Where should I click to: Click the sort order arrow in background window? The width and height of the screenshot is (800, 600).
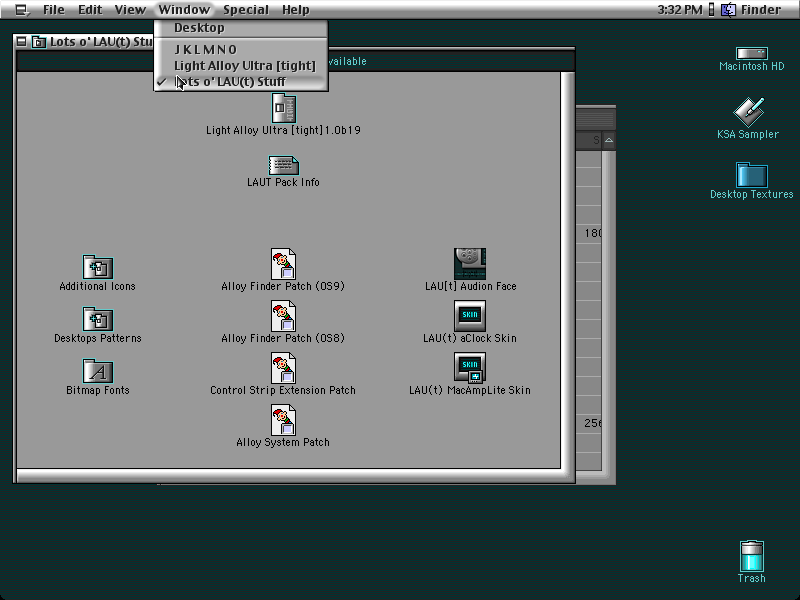pos(609,140)
